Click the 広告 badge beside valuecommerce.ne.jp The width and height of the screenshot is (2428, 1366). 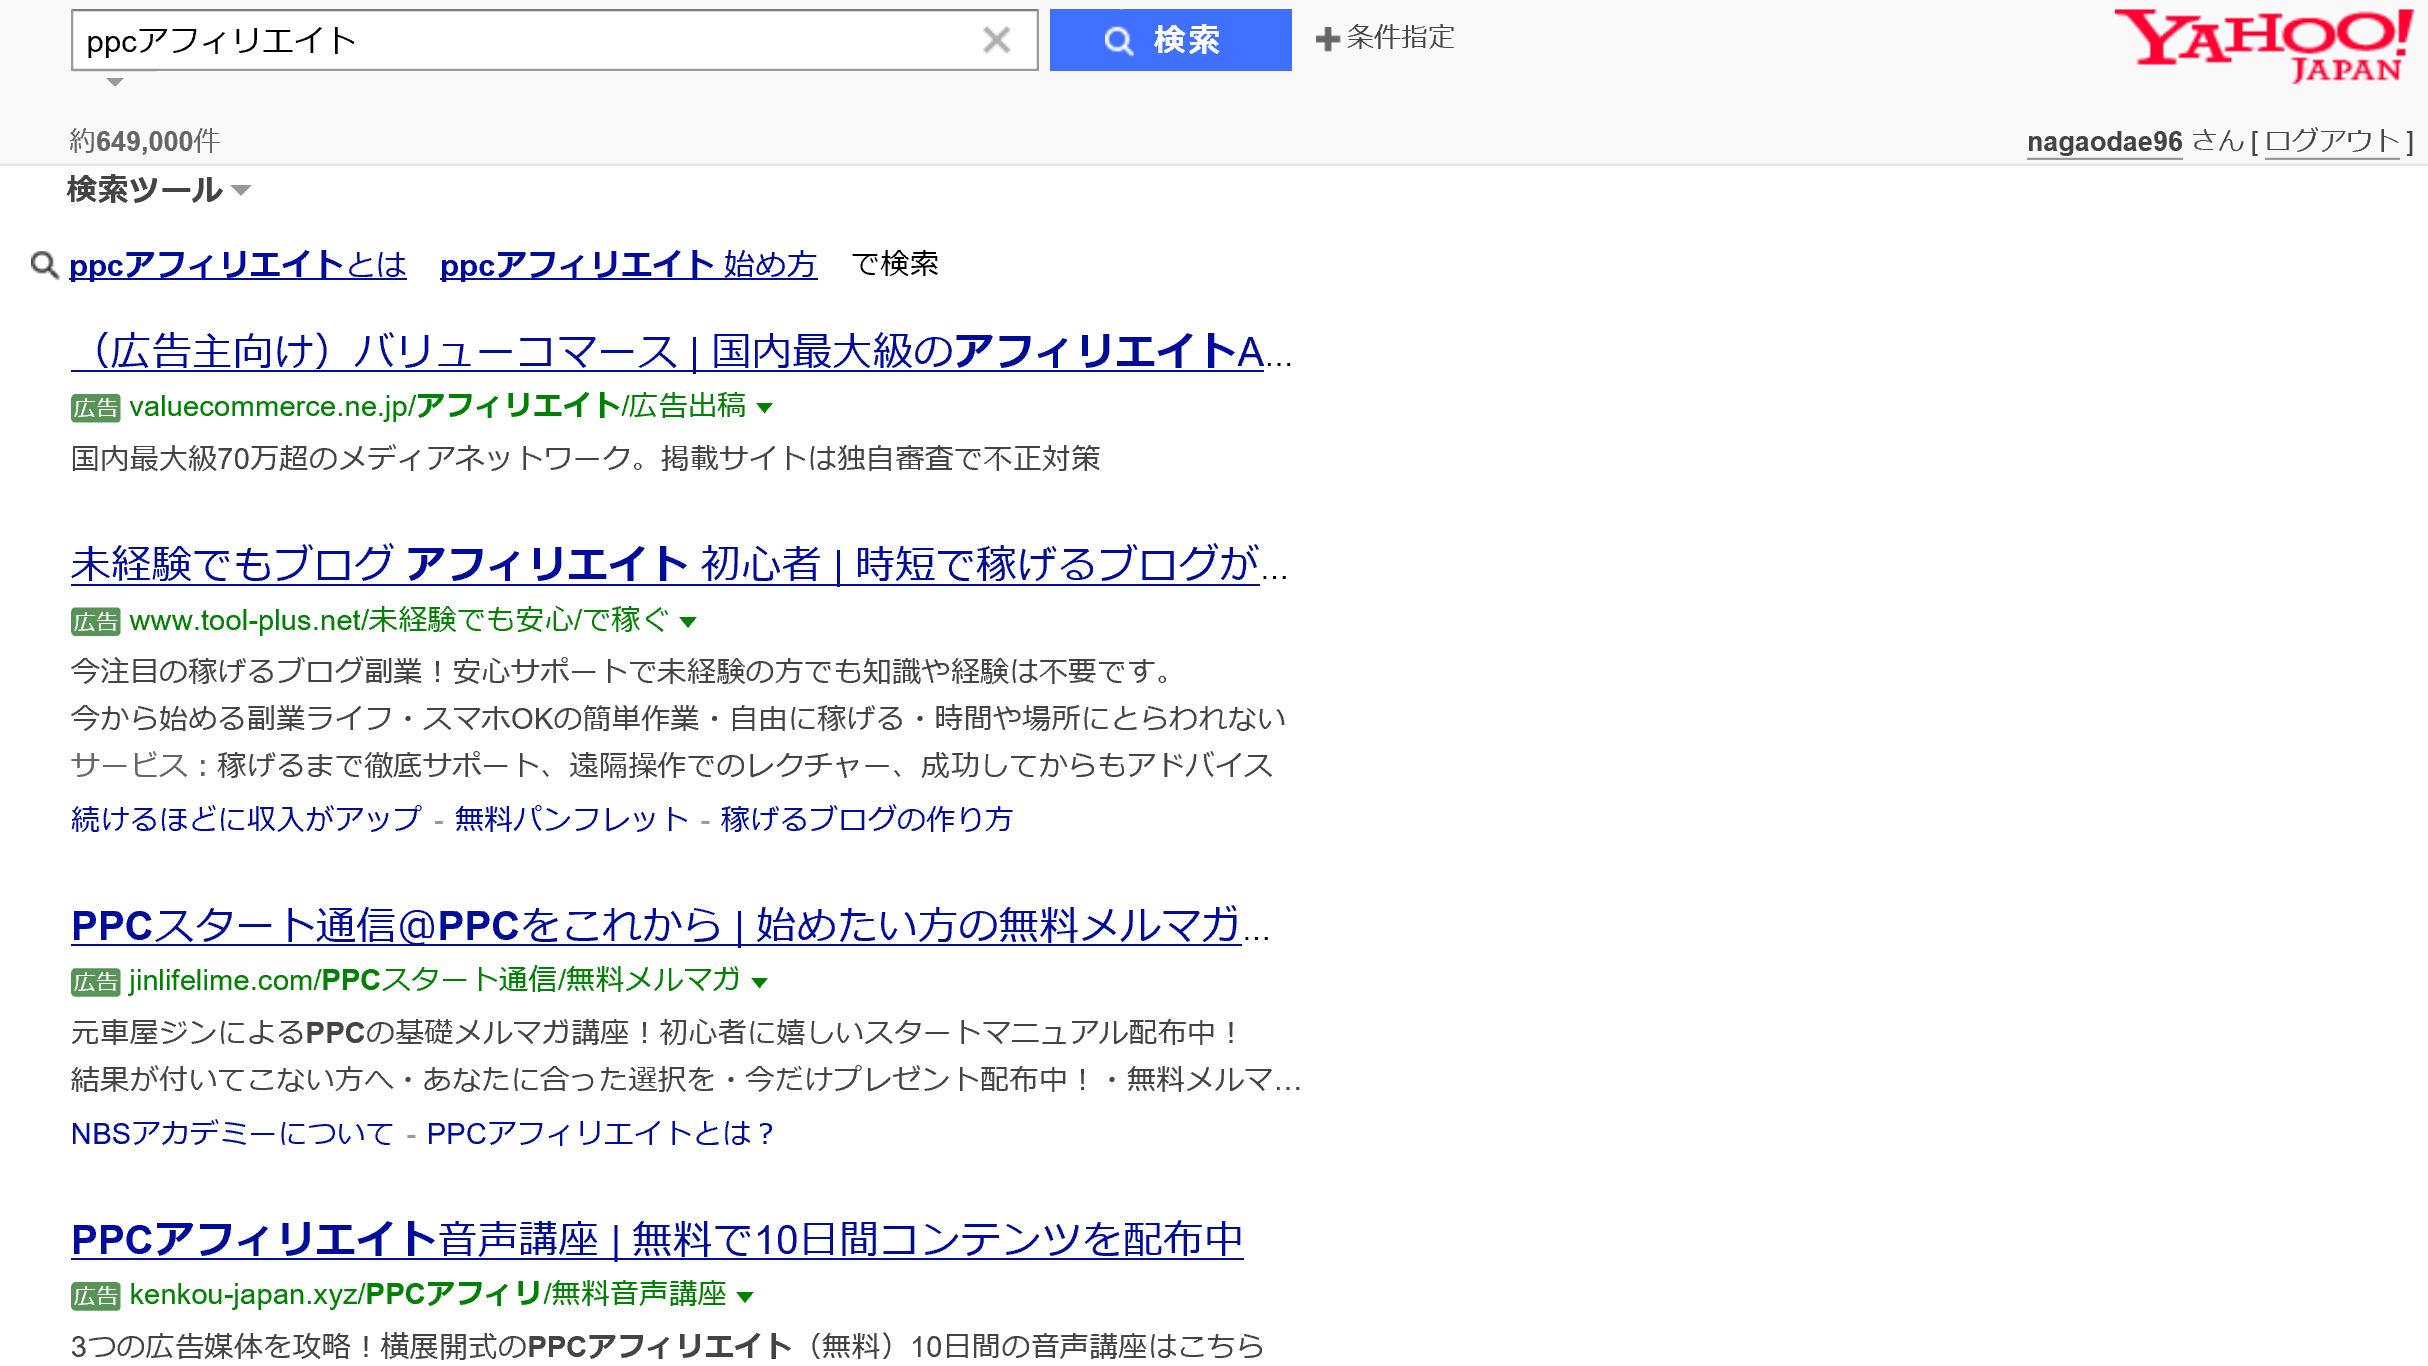pyautogui.click(x=96, y=407)
